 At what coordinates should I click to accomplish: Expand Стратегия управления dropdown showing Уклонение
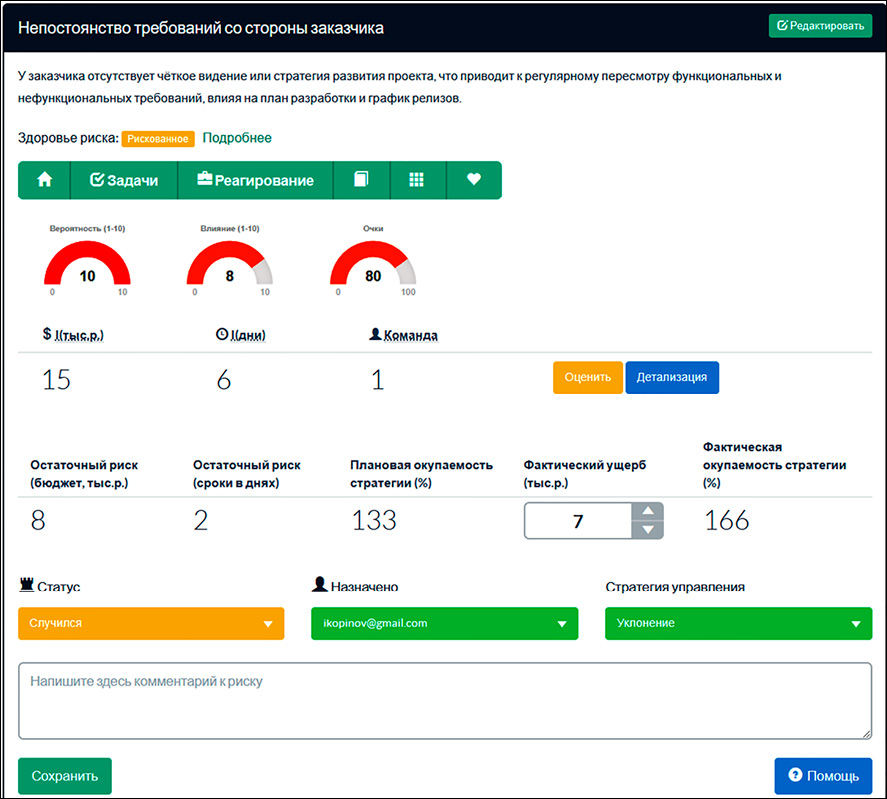738,623
